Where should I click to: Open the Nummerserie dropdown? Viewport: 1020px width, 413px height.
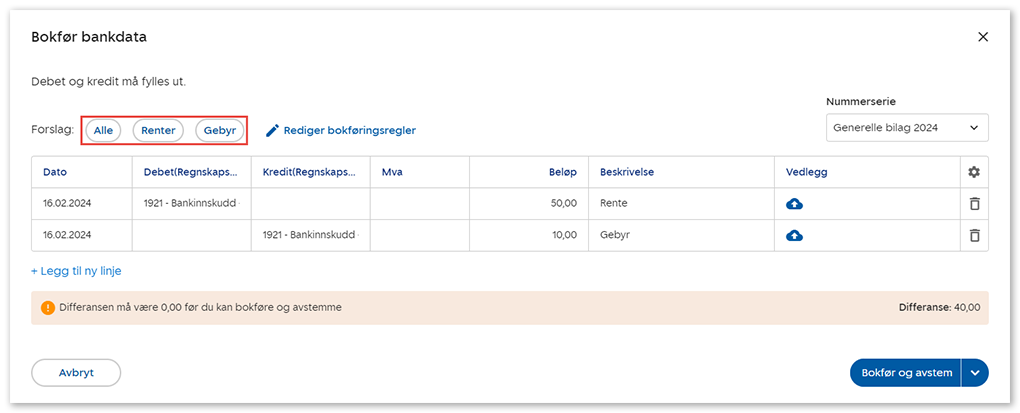tap(906, 128)
